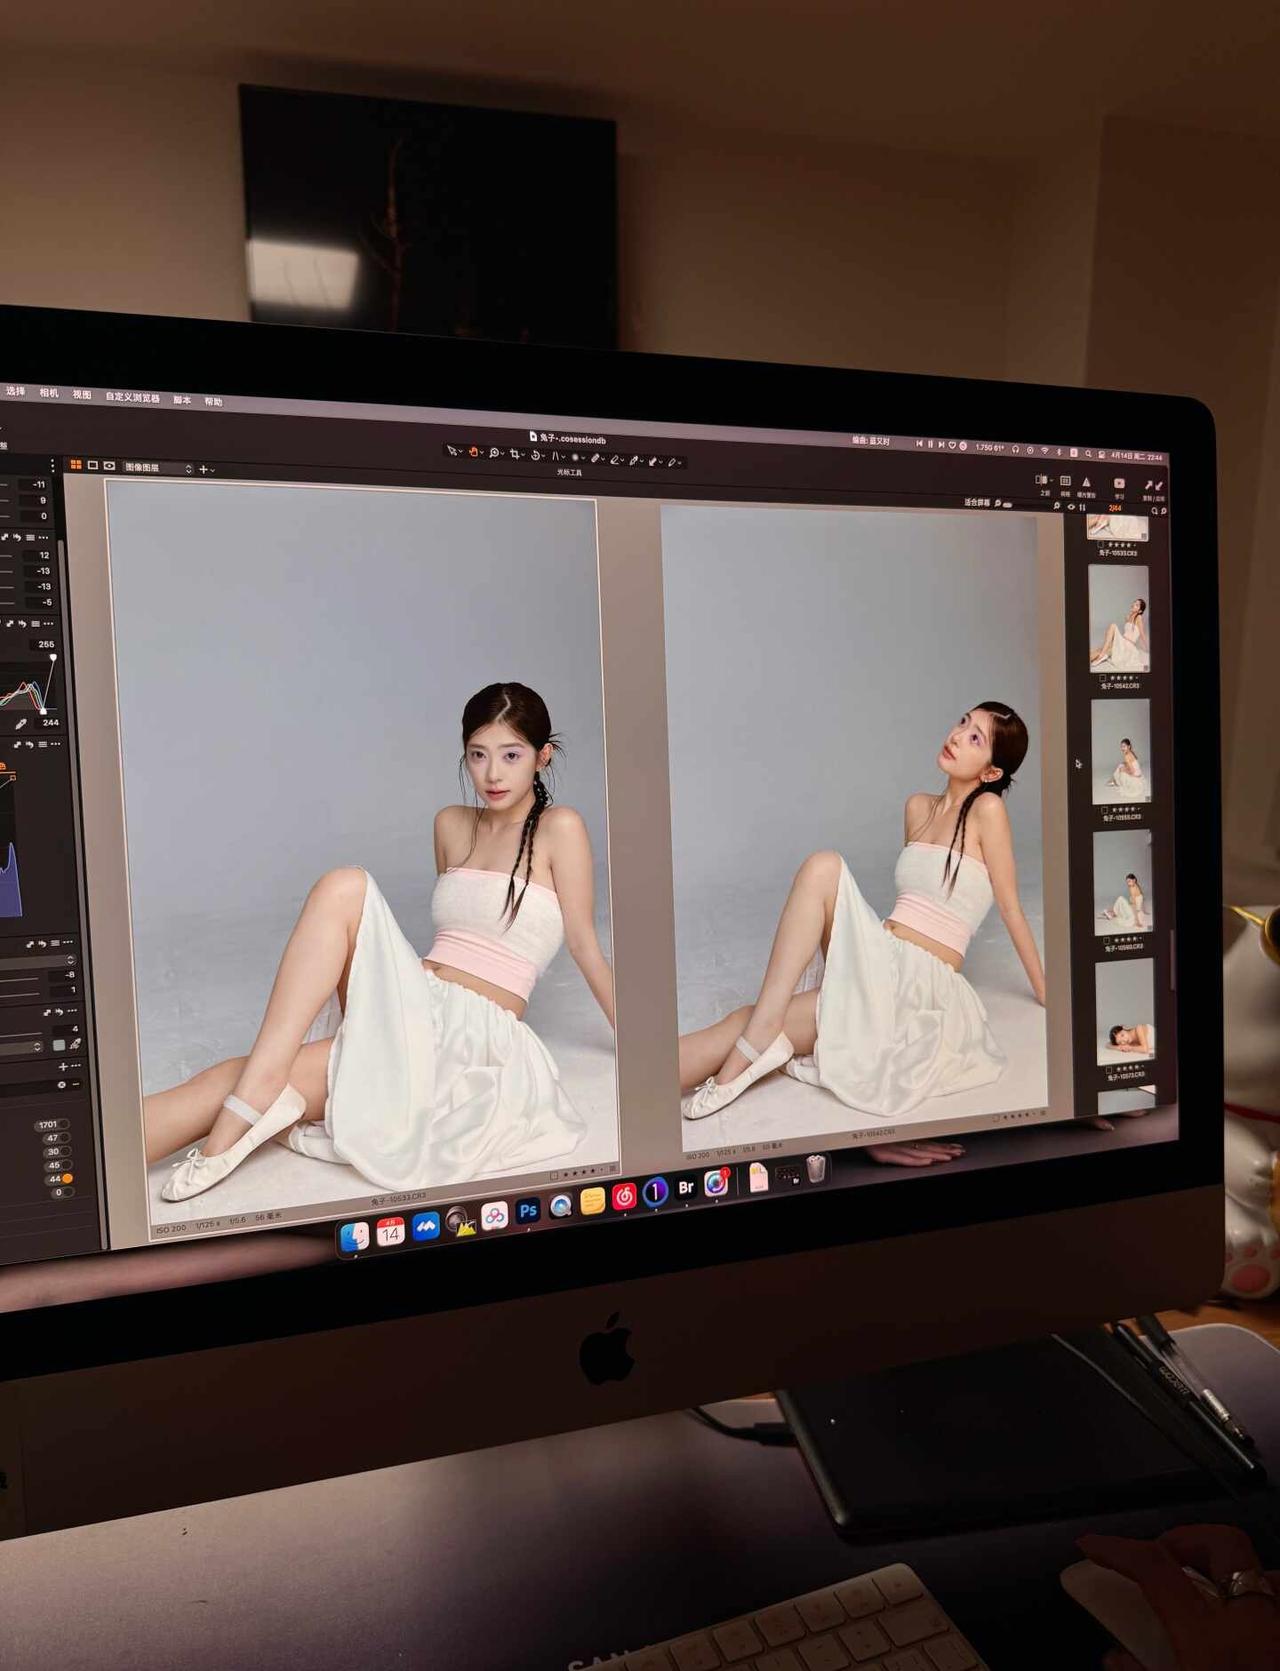Viewport: 1280px width, 1671px height.
Task: Select the zoom loupe cursor tool
Action: (x=494, y=454)
